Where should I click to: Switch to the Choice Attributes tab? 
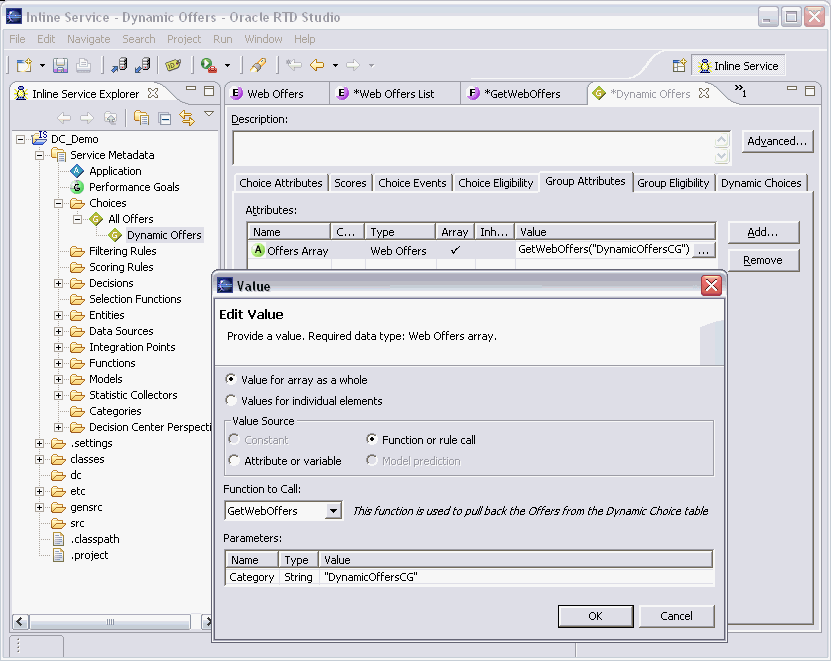click(280, 183)
